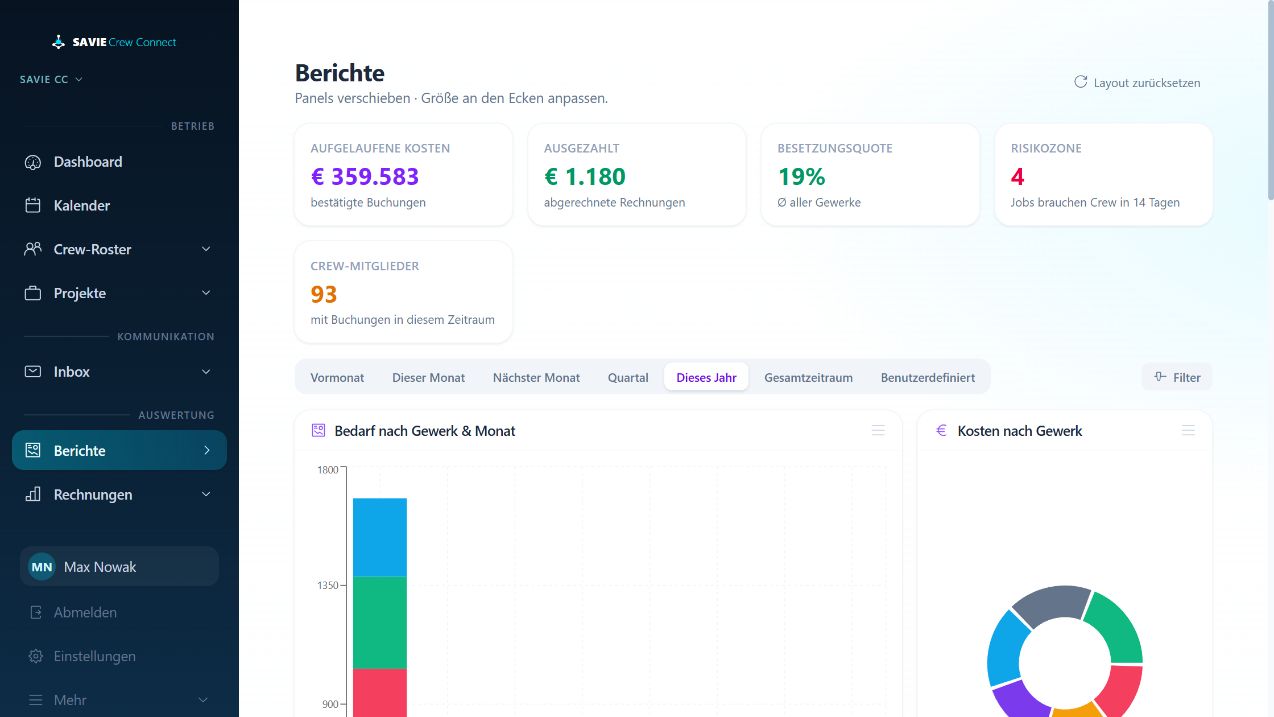Click the green donut chart slice
1274x717 pixels.
tap(1117, 629)
